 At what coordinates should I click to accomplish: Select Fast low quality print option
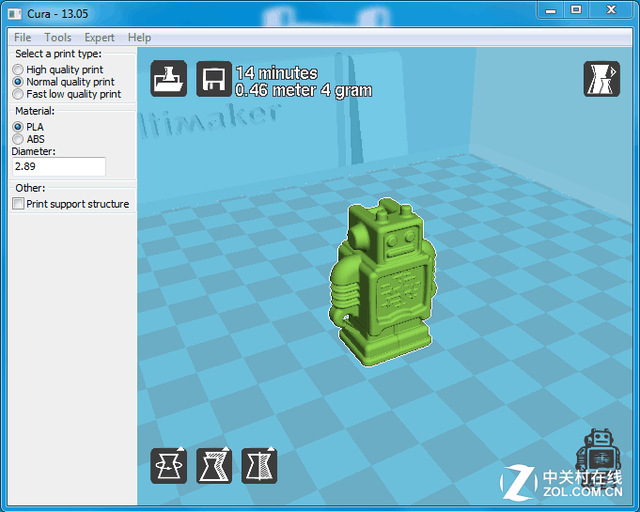tap(67, 94)
